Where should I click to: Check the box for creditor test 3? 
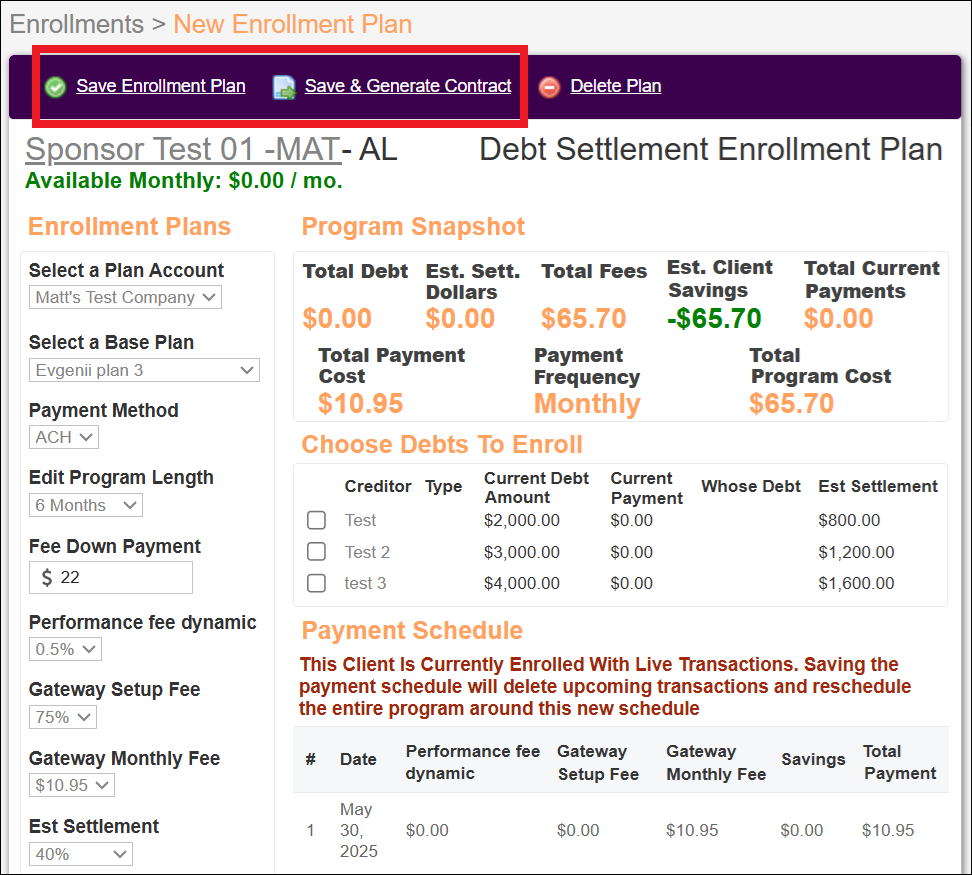coord(316,583)
